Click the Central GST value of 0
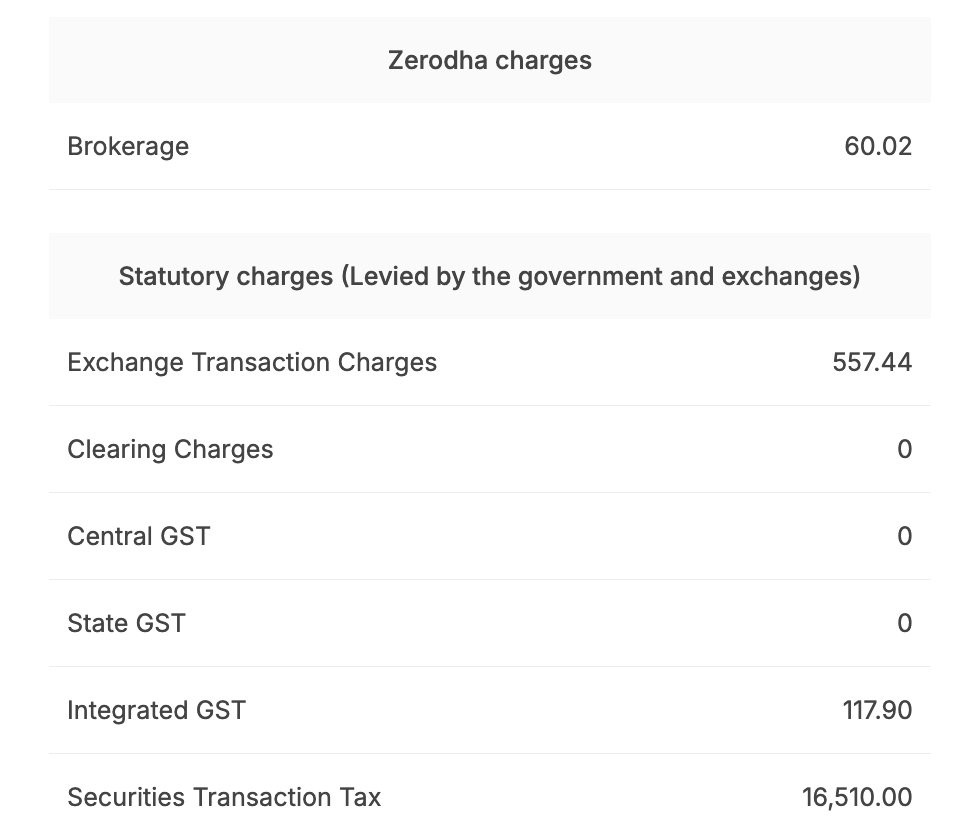This screenshot has width=980, height=832. [904, 536]
